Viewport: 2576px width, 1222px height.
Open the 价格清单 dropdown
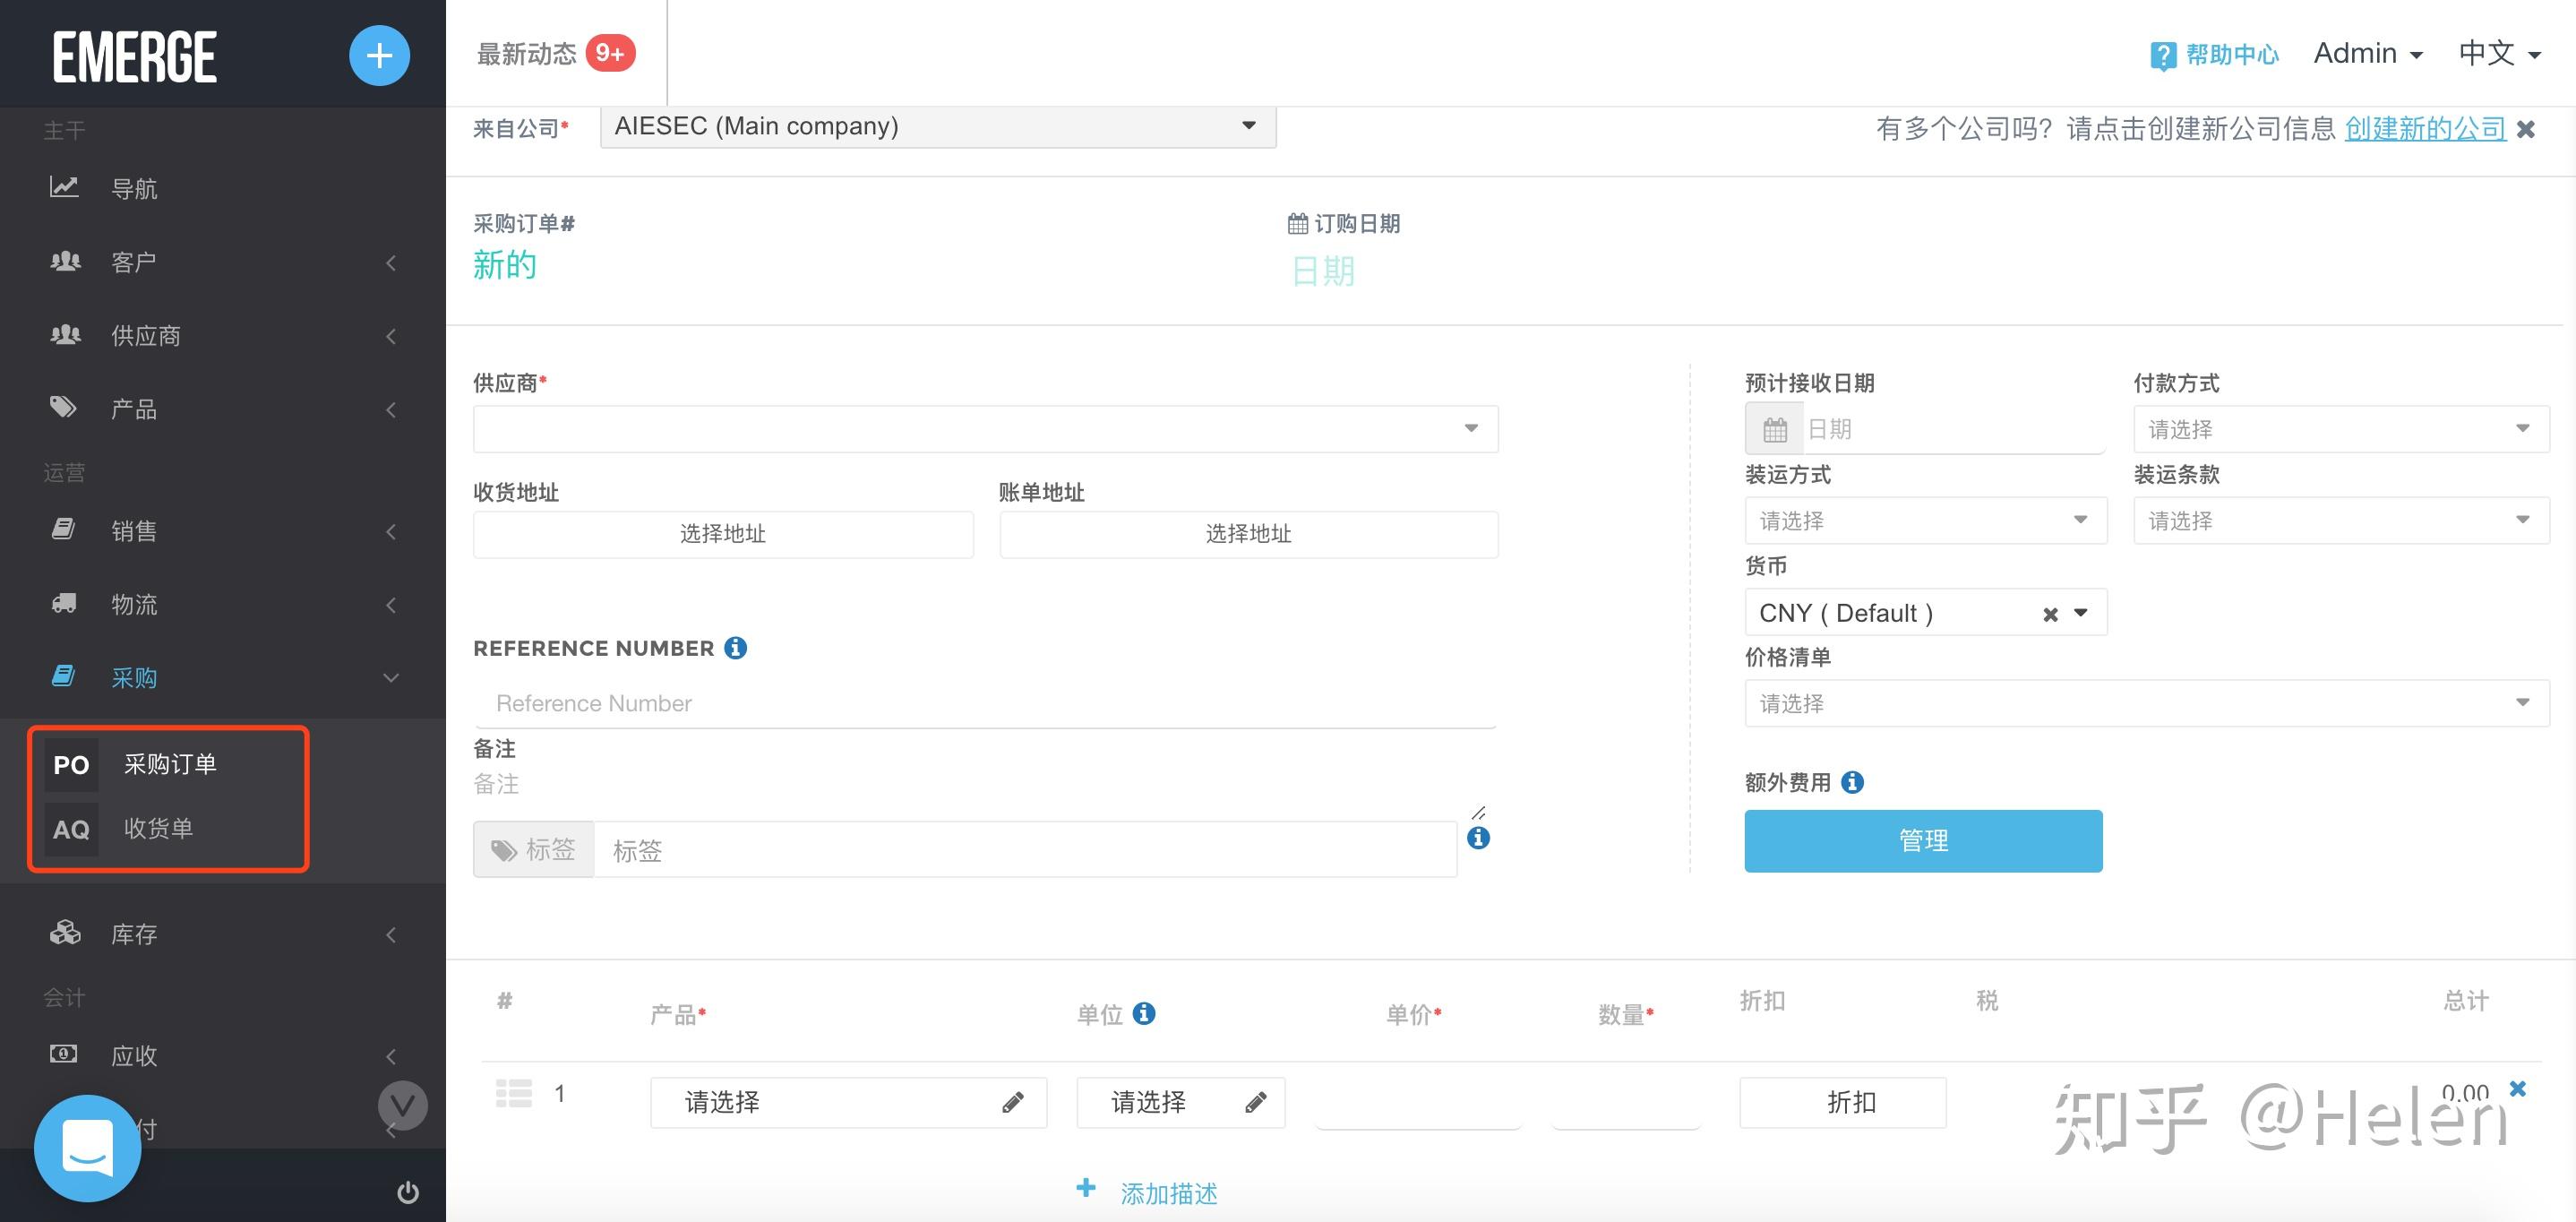click(2147, 704)
